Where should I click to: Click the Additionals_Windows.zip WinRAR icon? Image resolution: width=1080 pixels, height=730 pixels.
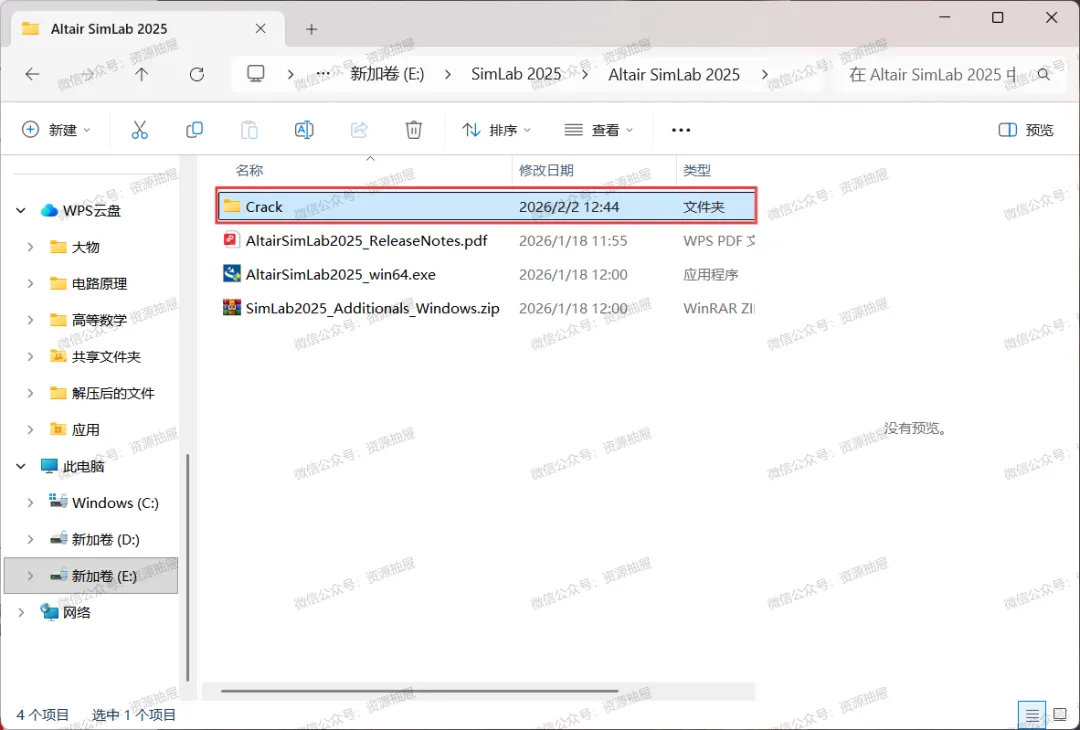pos(231,308)
